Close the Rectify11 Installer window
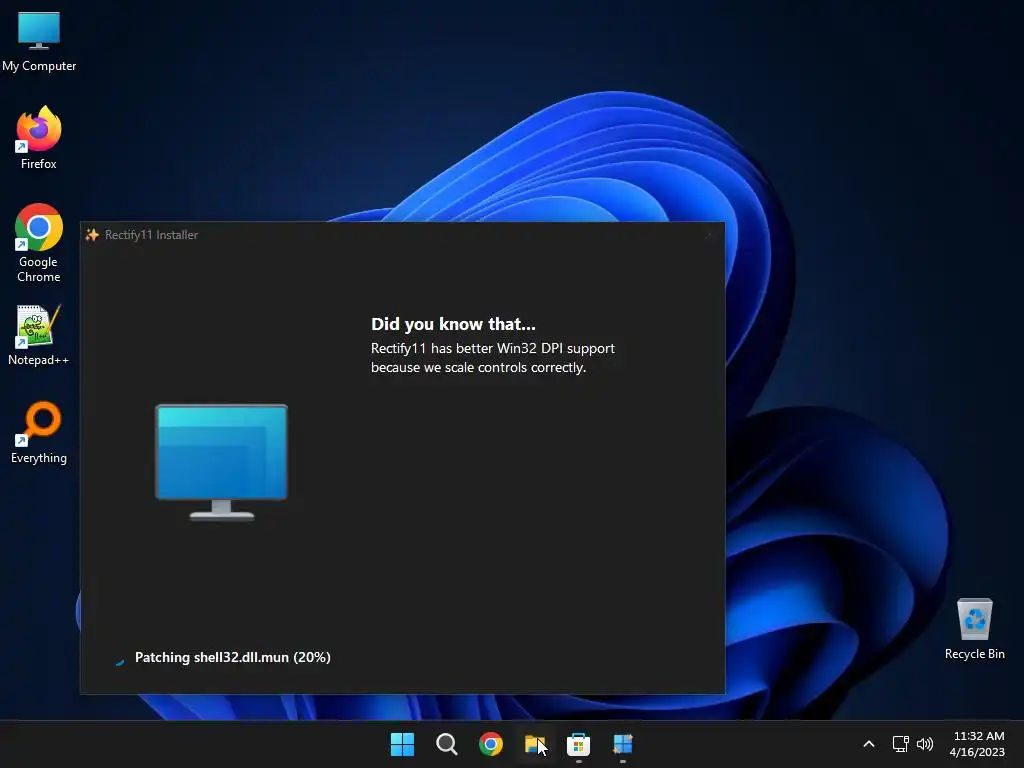The height and width of the screenshot is (768, 1024). 709,234
